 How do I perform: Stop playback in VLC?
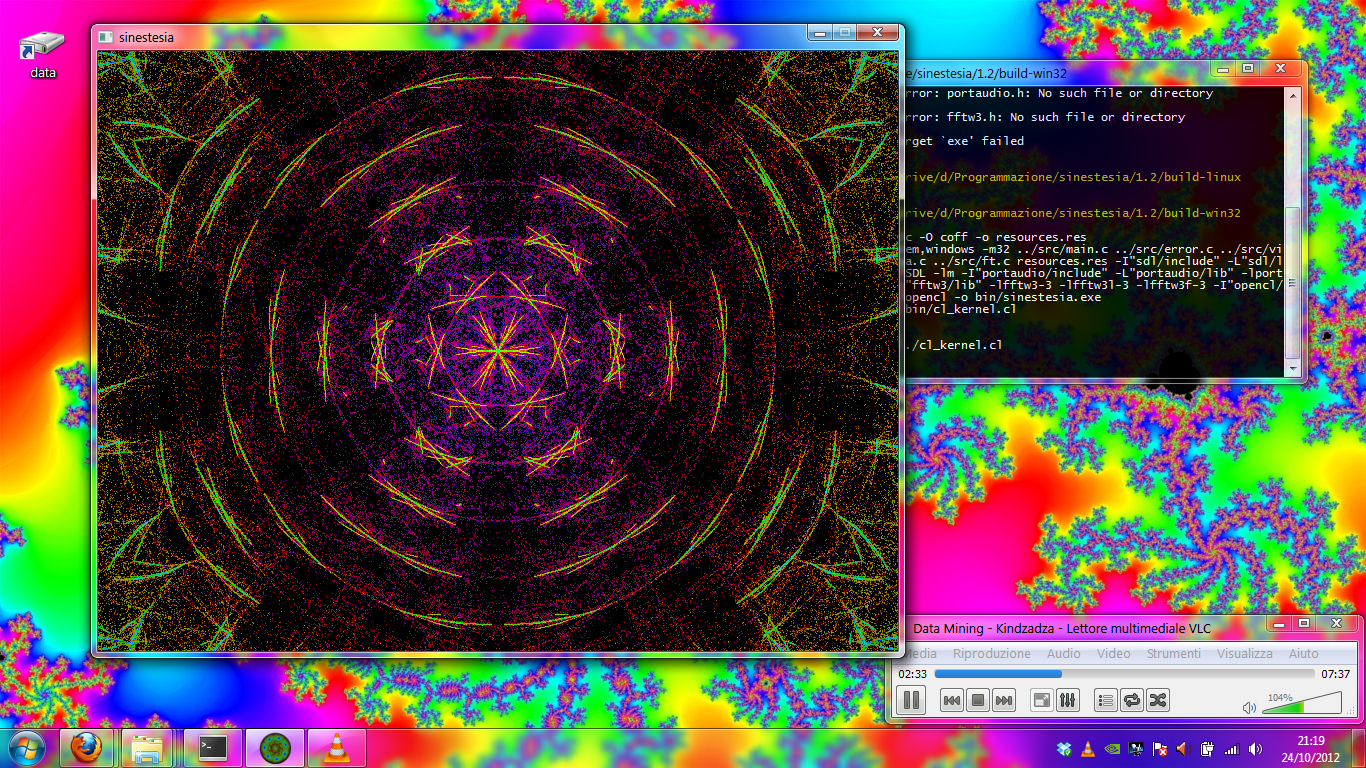click(x=978, y=701)
